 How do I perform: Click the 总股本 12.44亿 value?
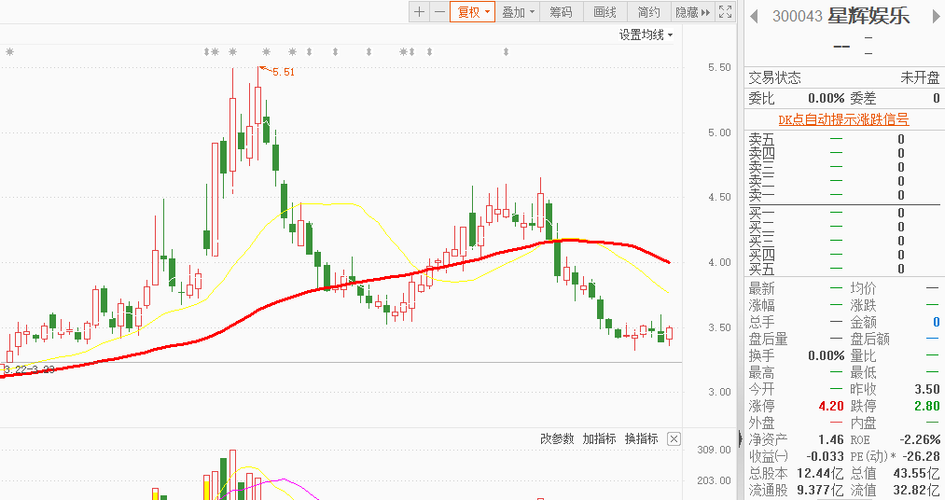pos(820,473)
